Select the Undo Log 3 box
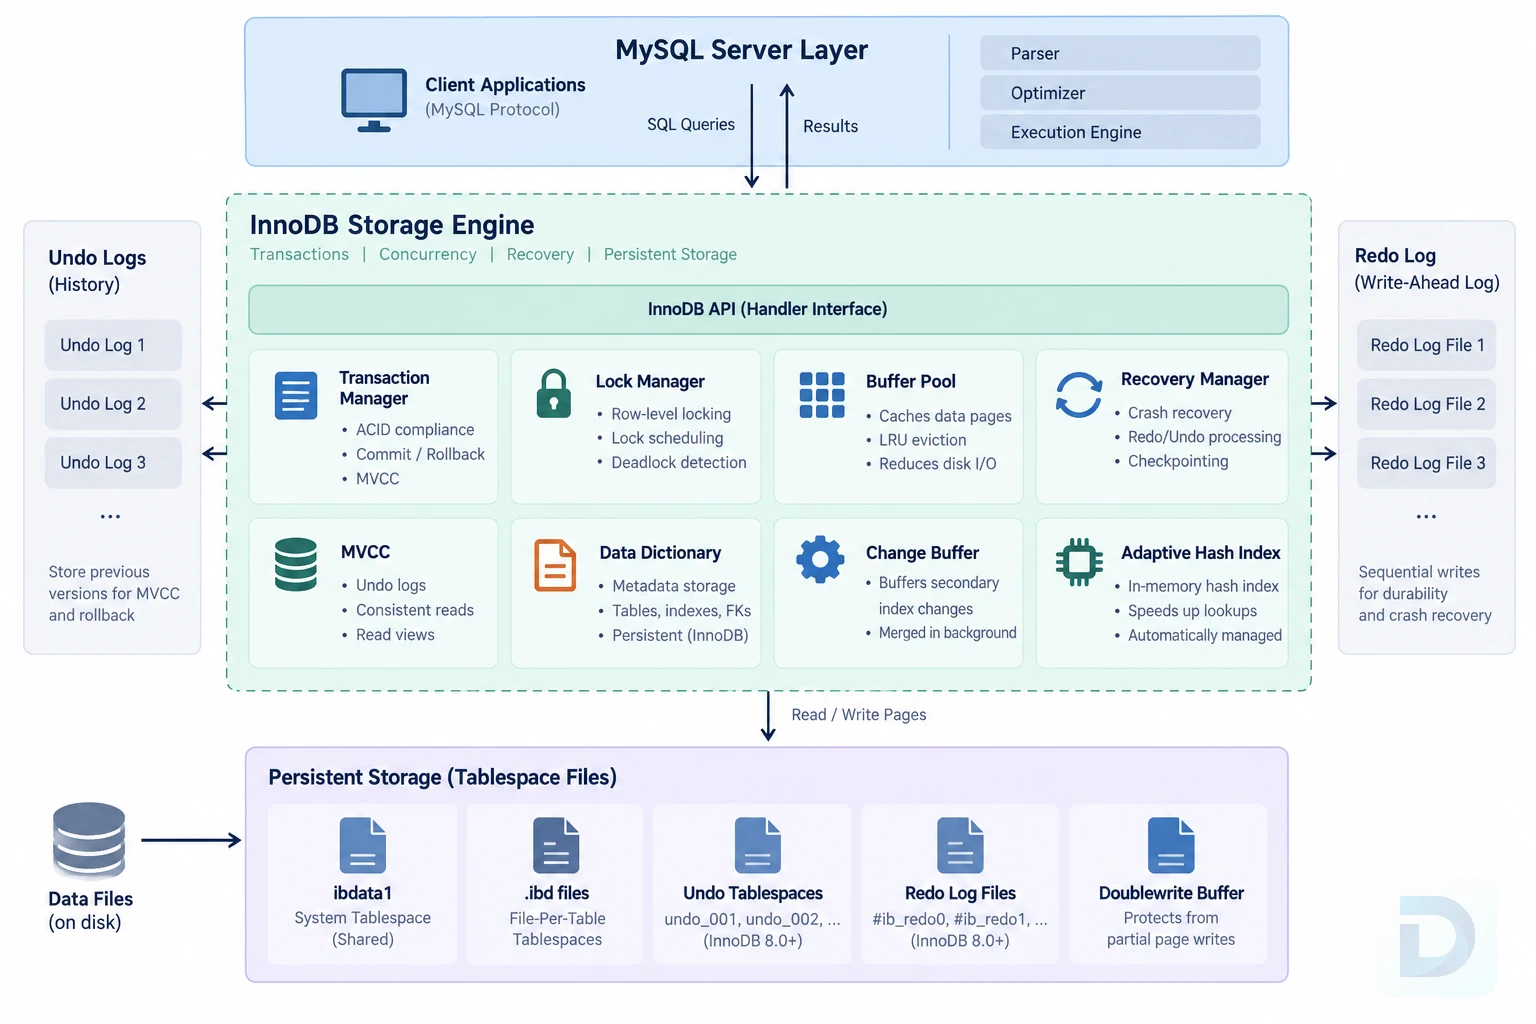Screen dimensions: 1536x1024 click(113, 463)
